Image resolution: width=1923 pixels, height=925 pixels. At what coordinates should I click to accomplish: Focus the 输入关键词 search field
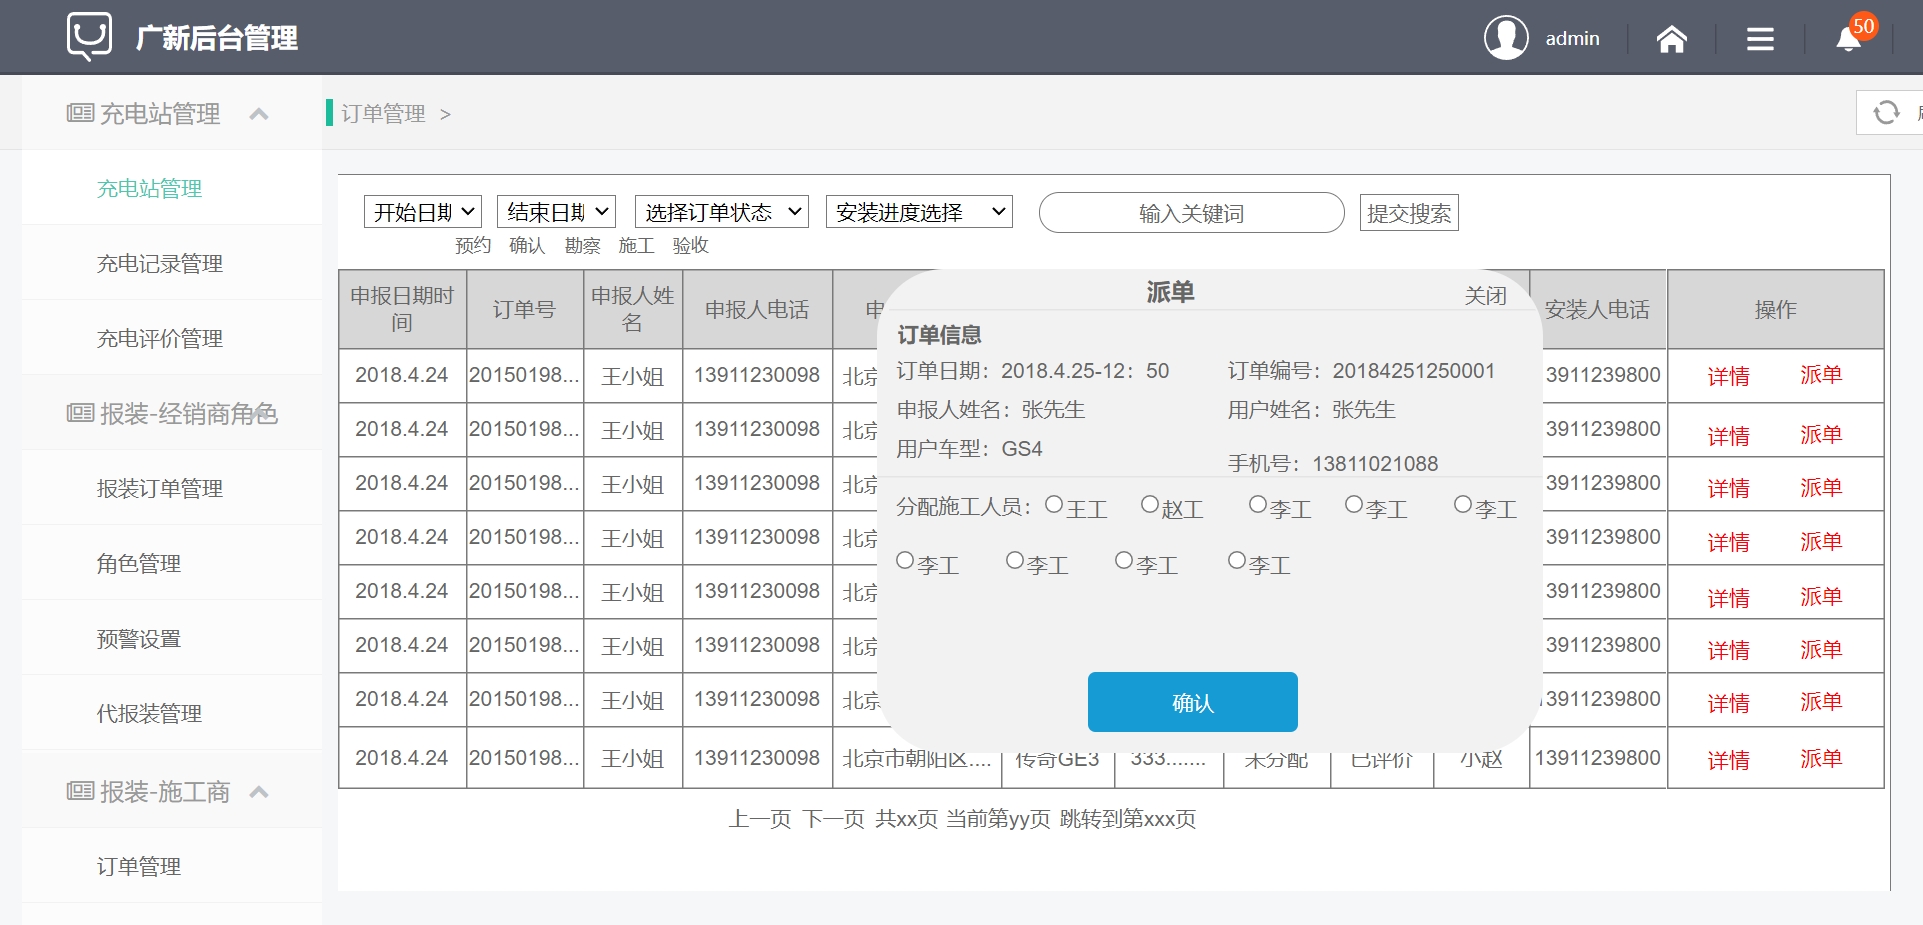(x=1191, y=213)
